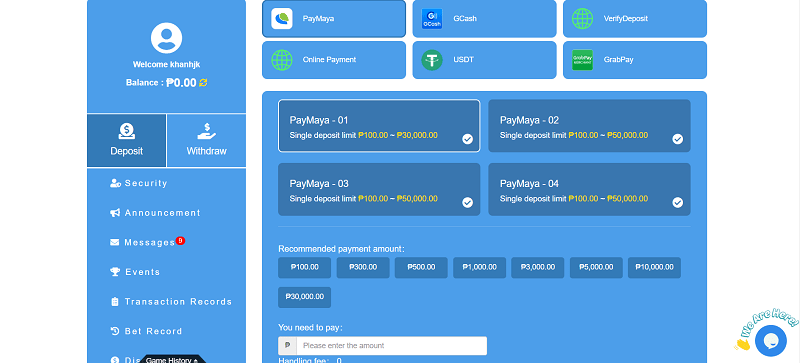Pick the ₱100.00 recommended amount

[x=305, y=268]
